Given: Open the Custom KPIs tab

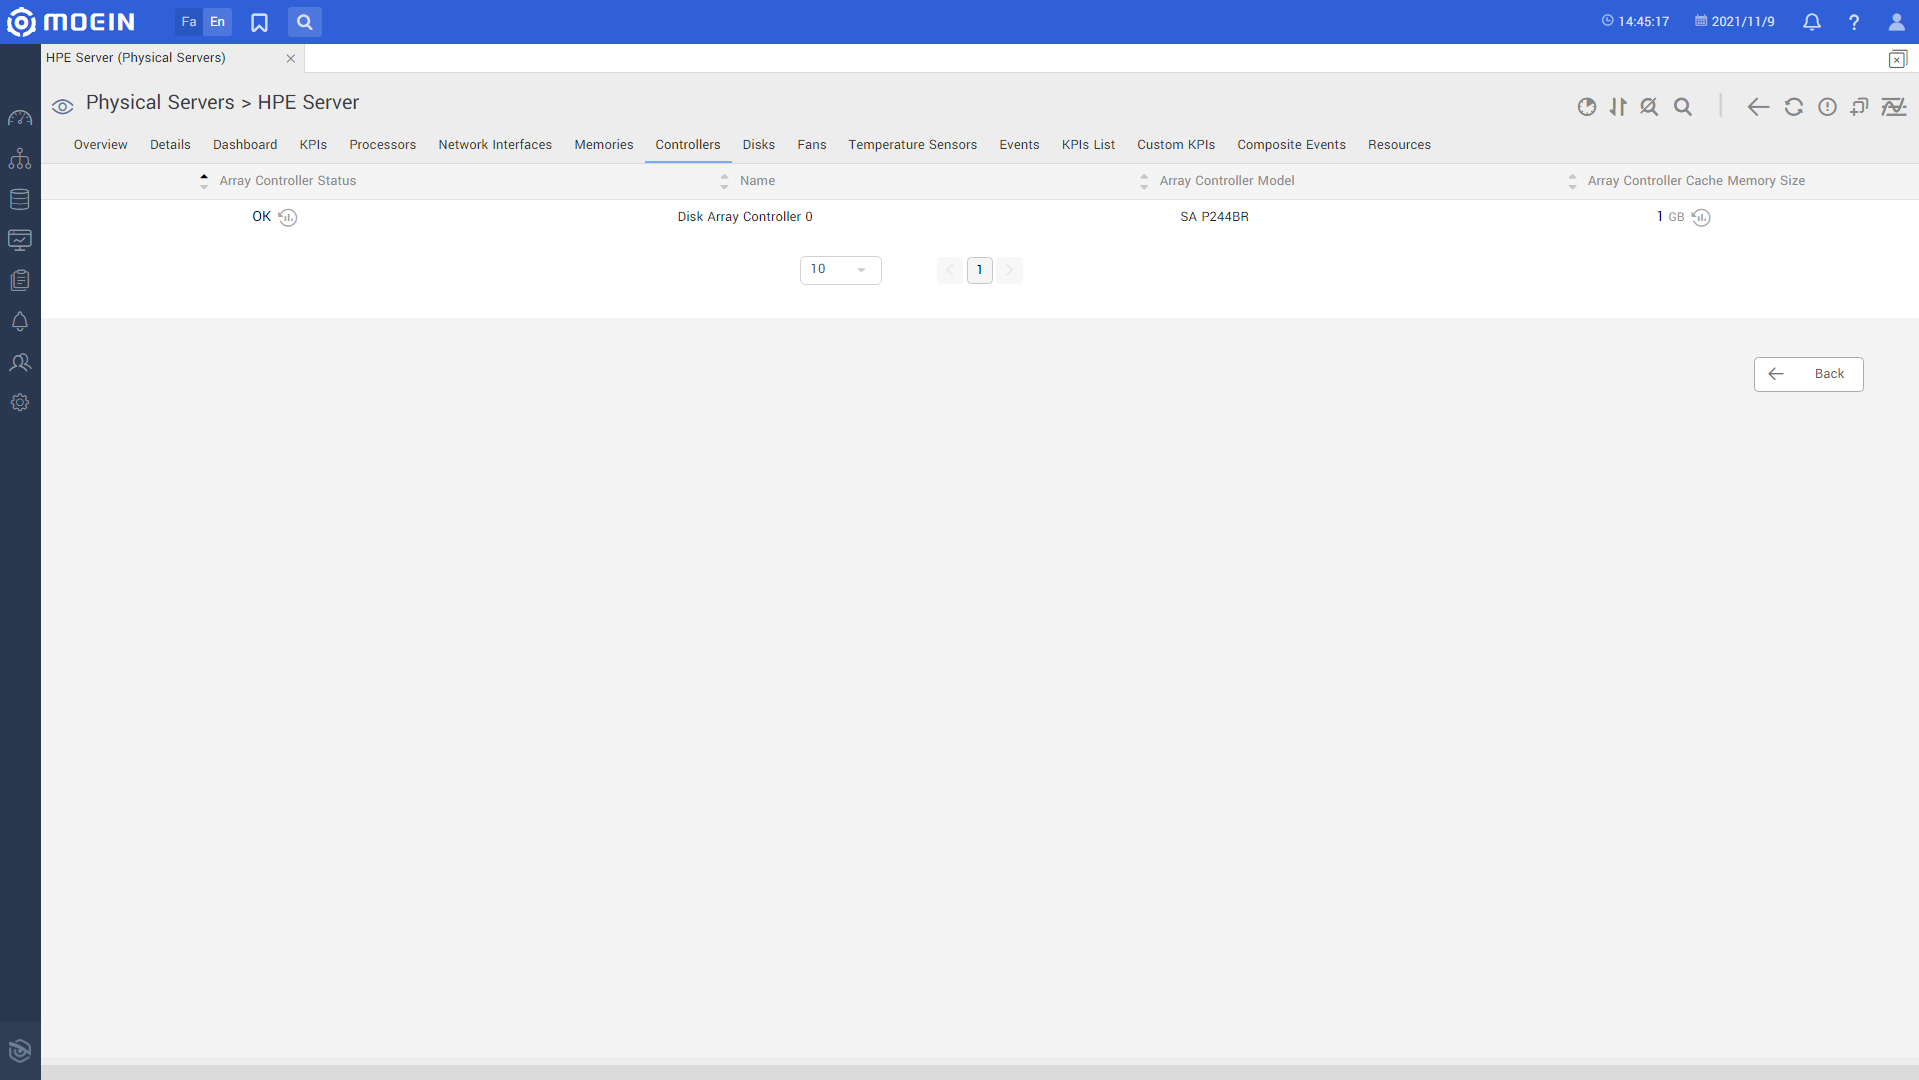Looking at the screenshot, I should (x=1176, y=145).
